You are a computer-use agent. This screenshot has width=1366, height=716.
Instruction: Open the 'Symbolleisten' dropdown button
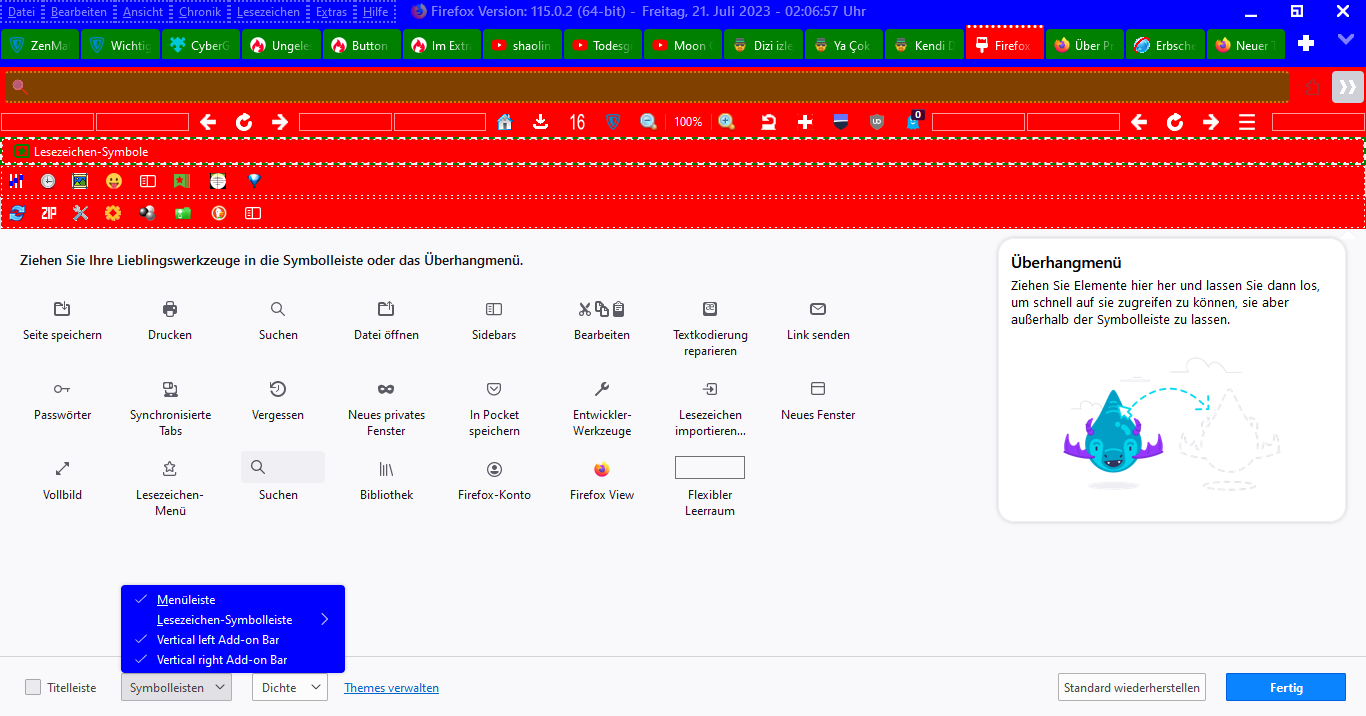coord(176,687)
